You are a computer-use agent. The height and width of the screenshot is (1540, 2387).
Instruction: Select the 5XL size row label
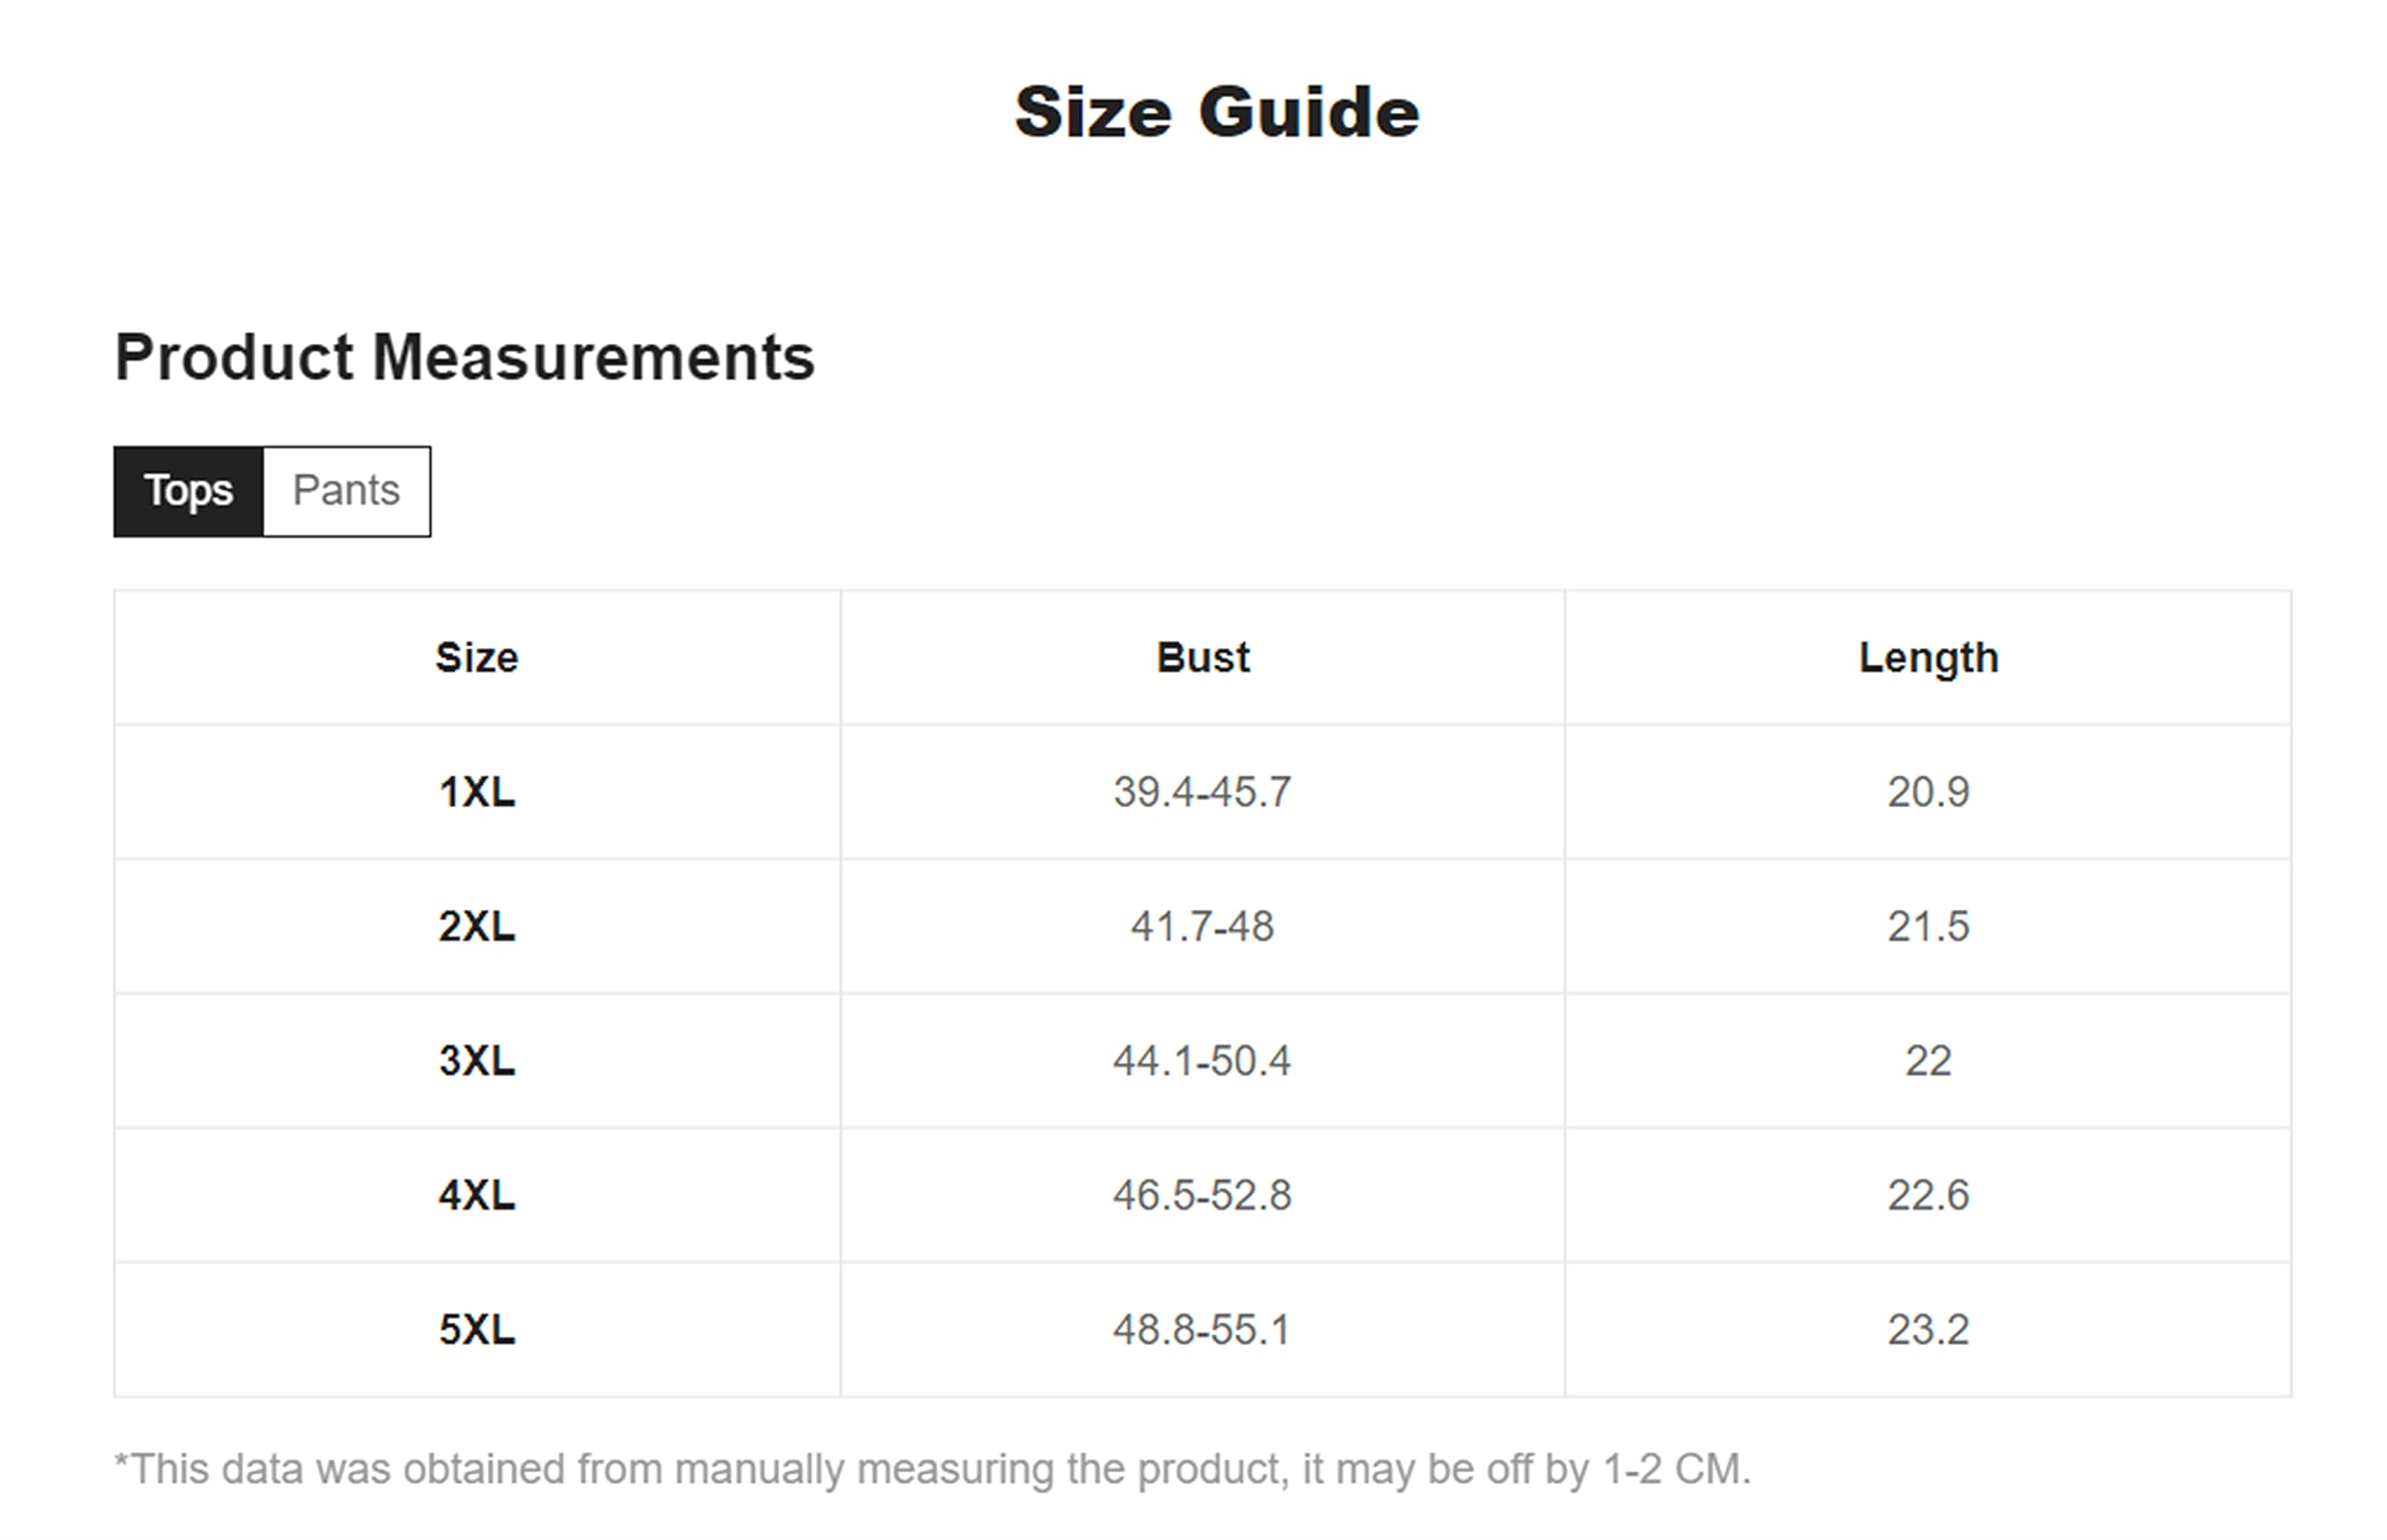[477, 1330]
